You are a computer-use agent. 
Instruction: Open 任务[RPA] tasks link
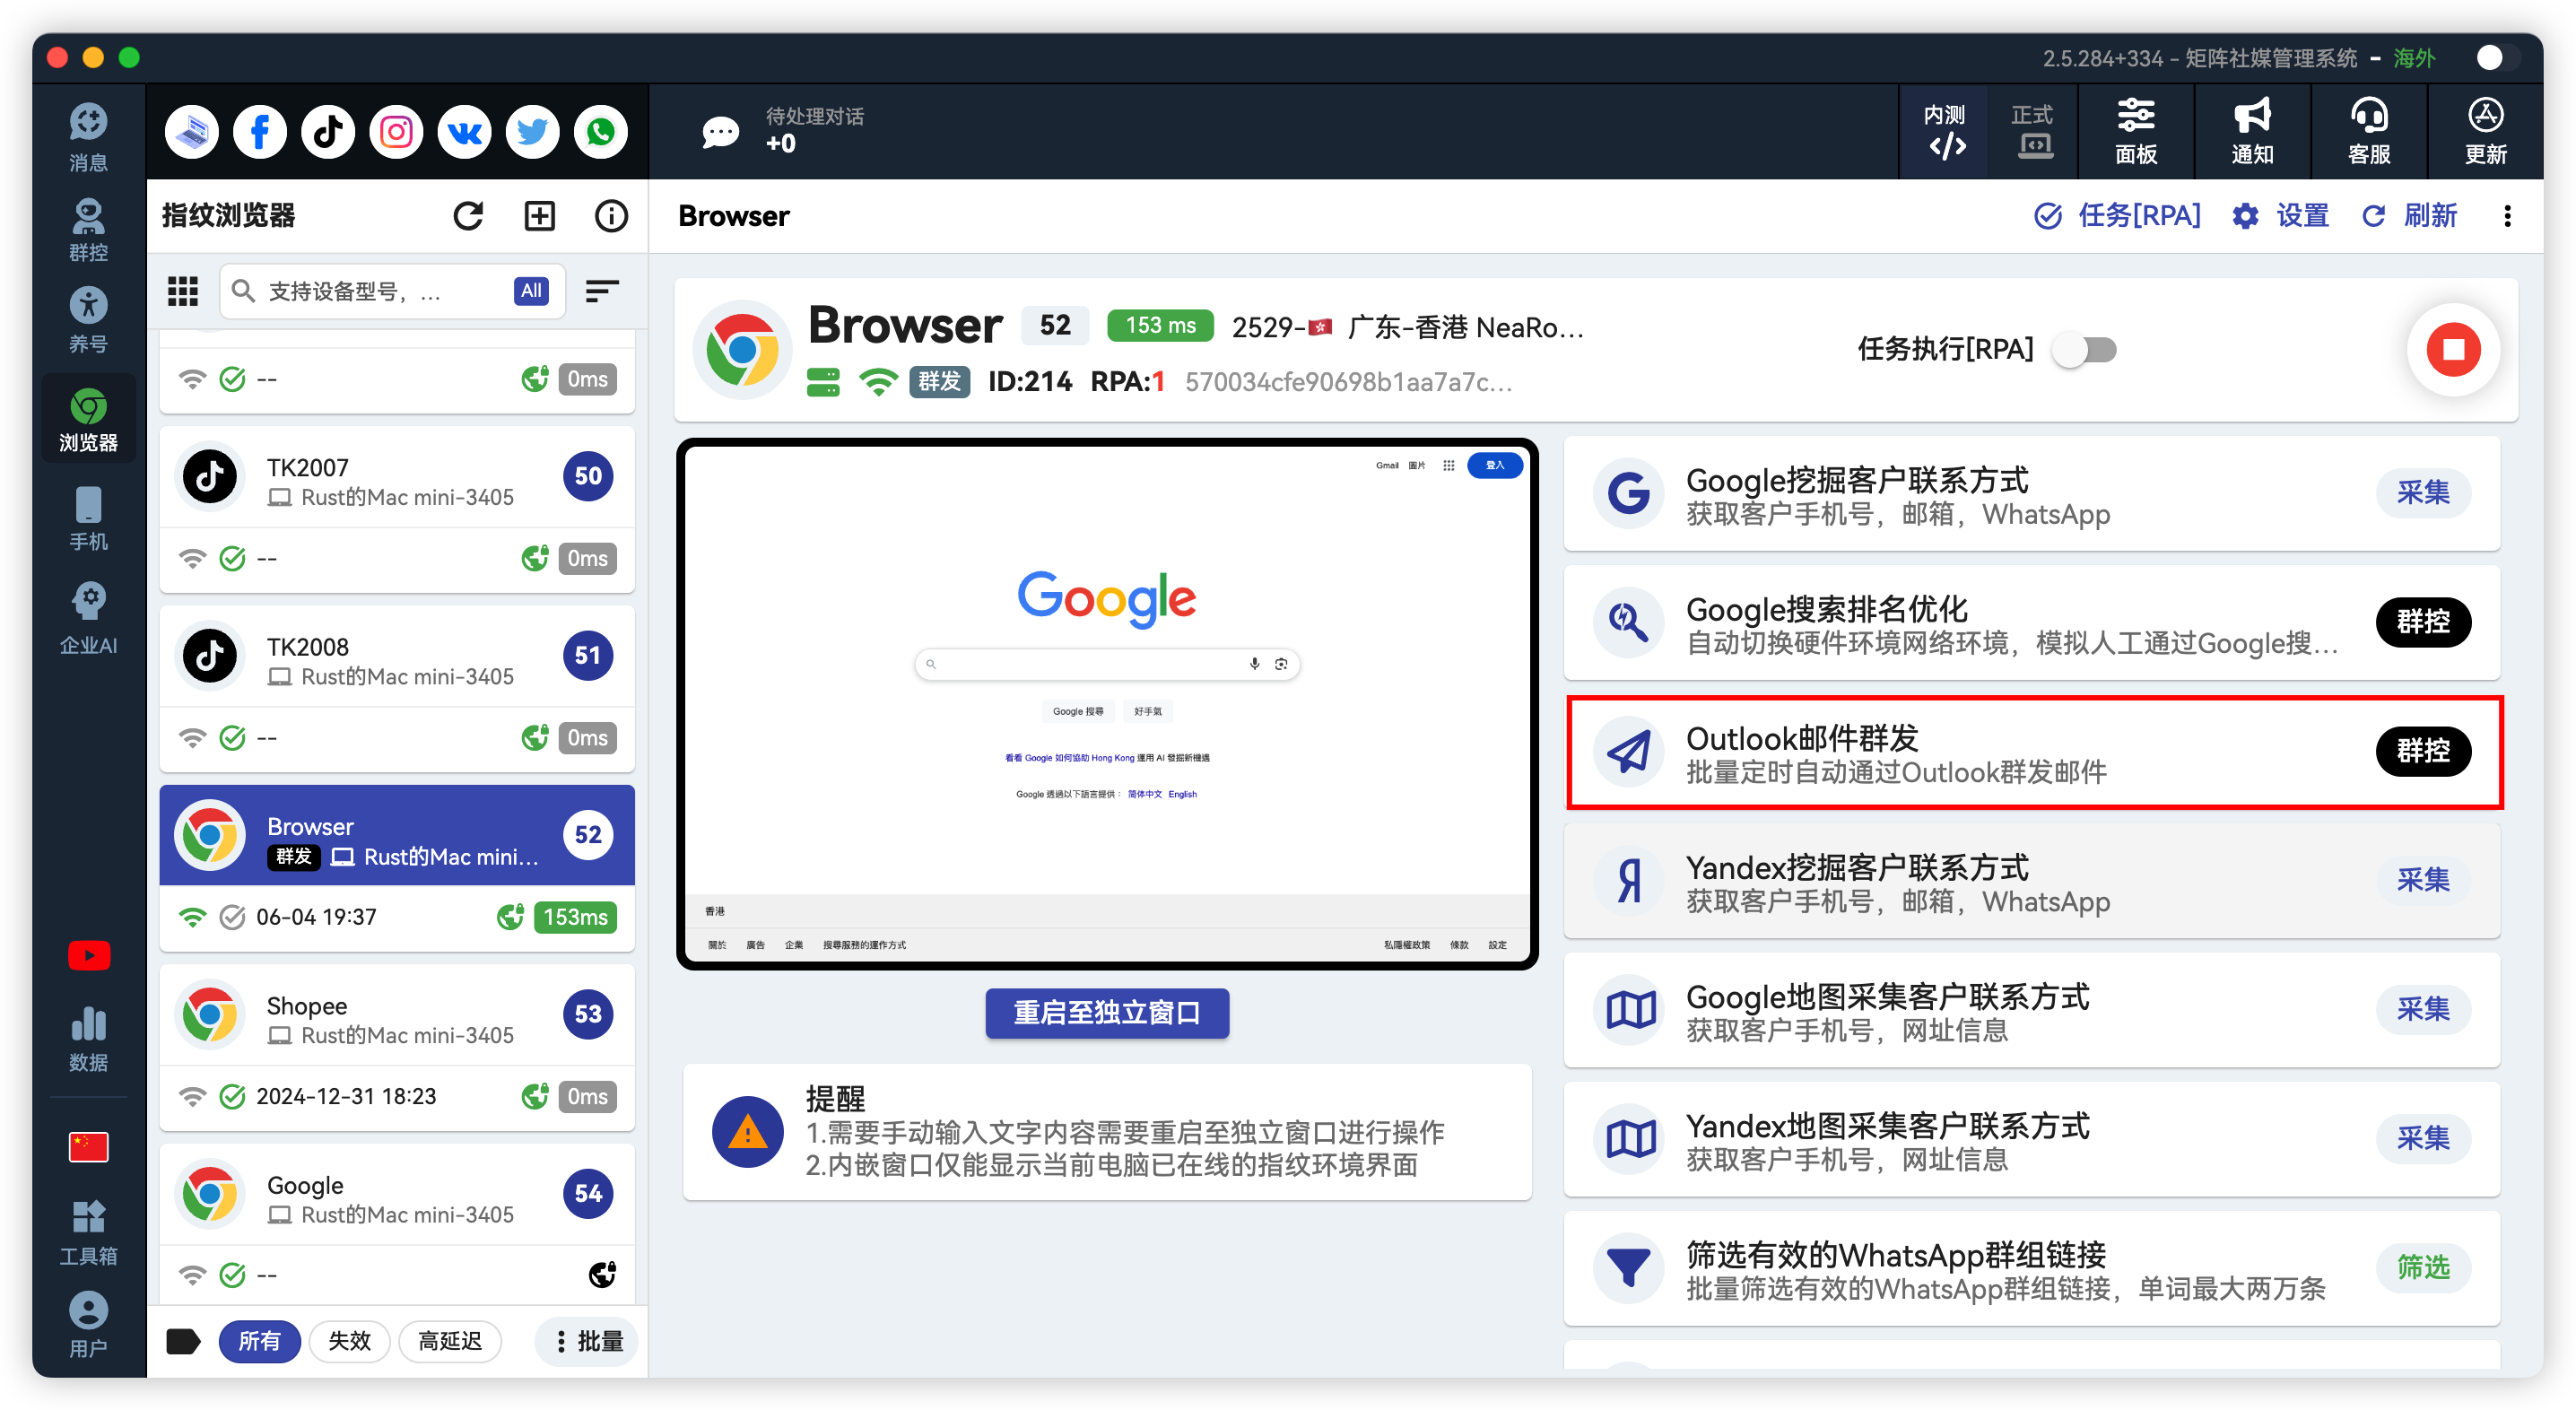point(2118,216)
